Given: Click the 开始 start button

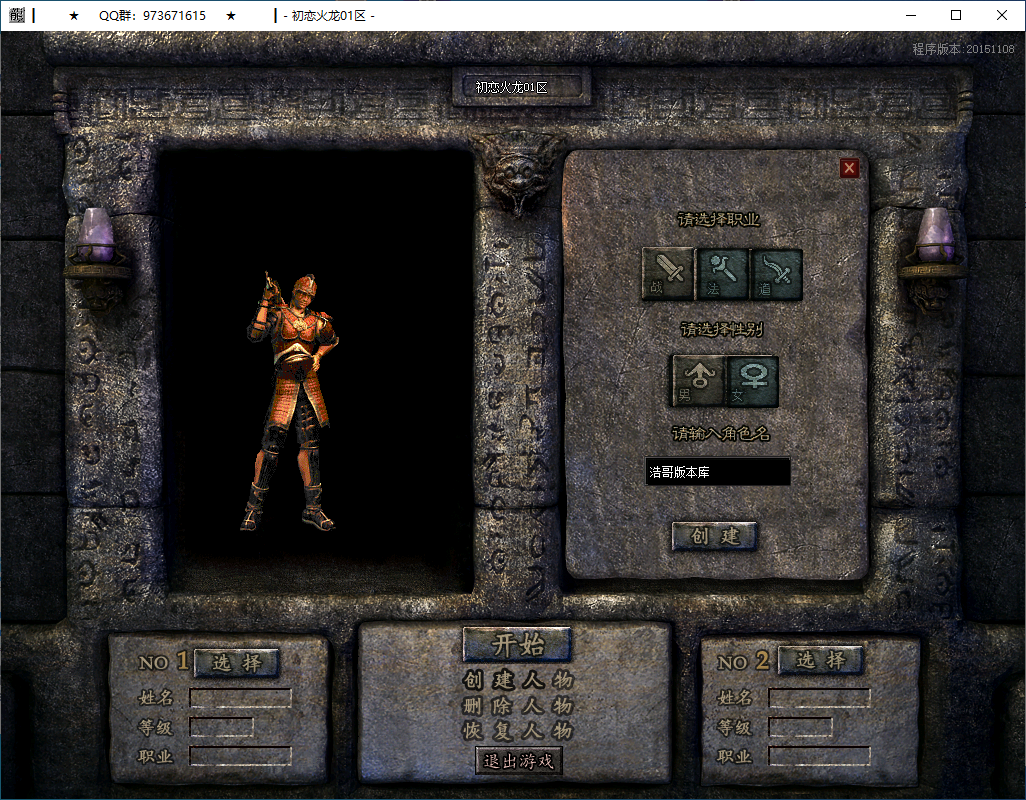Looking at the screenshot, I should click(517, 644).
